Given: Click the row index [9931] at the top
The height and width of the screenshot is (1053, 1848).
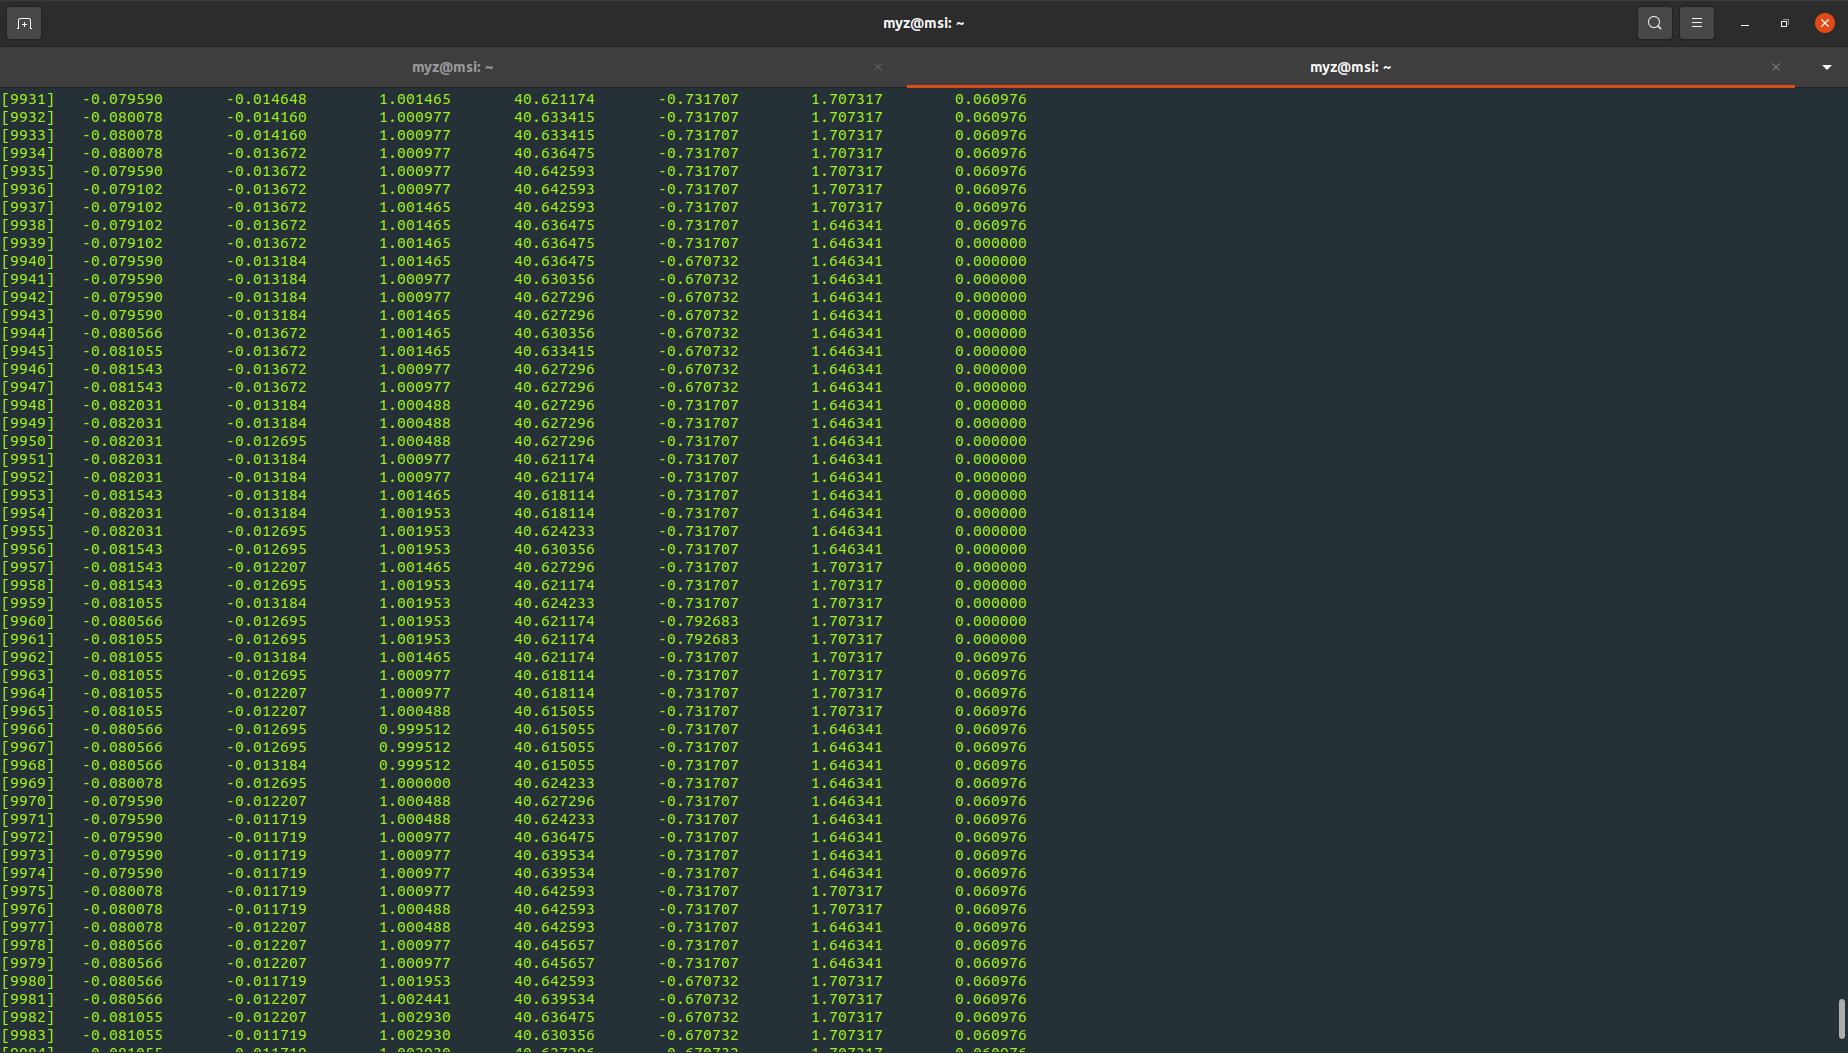Looking at the screenshot, I should tap(29, 99).
